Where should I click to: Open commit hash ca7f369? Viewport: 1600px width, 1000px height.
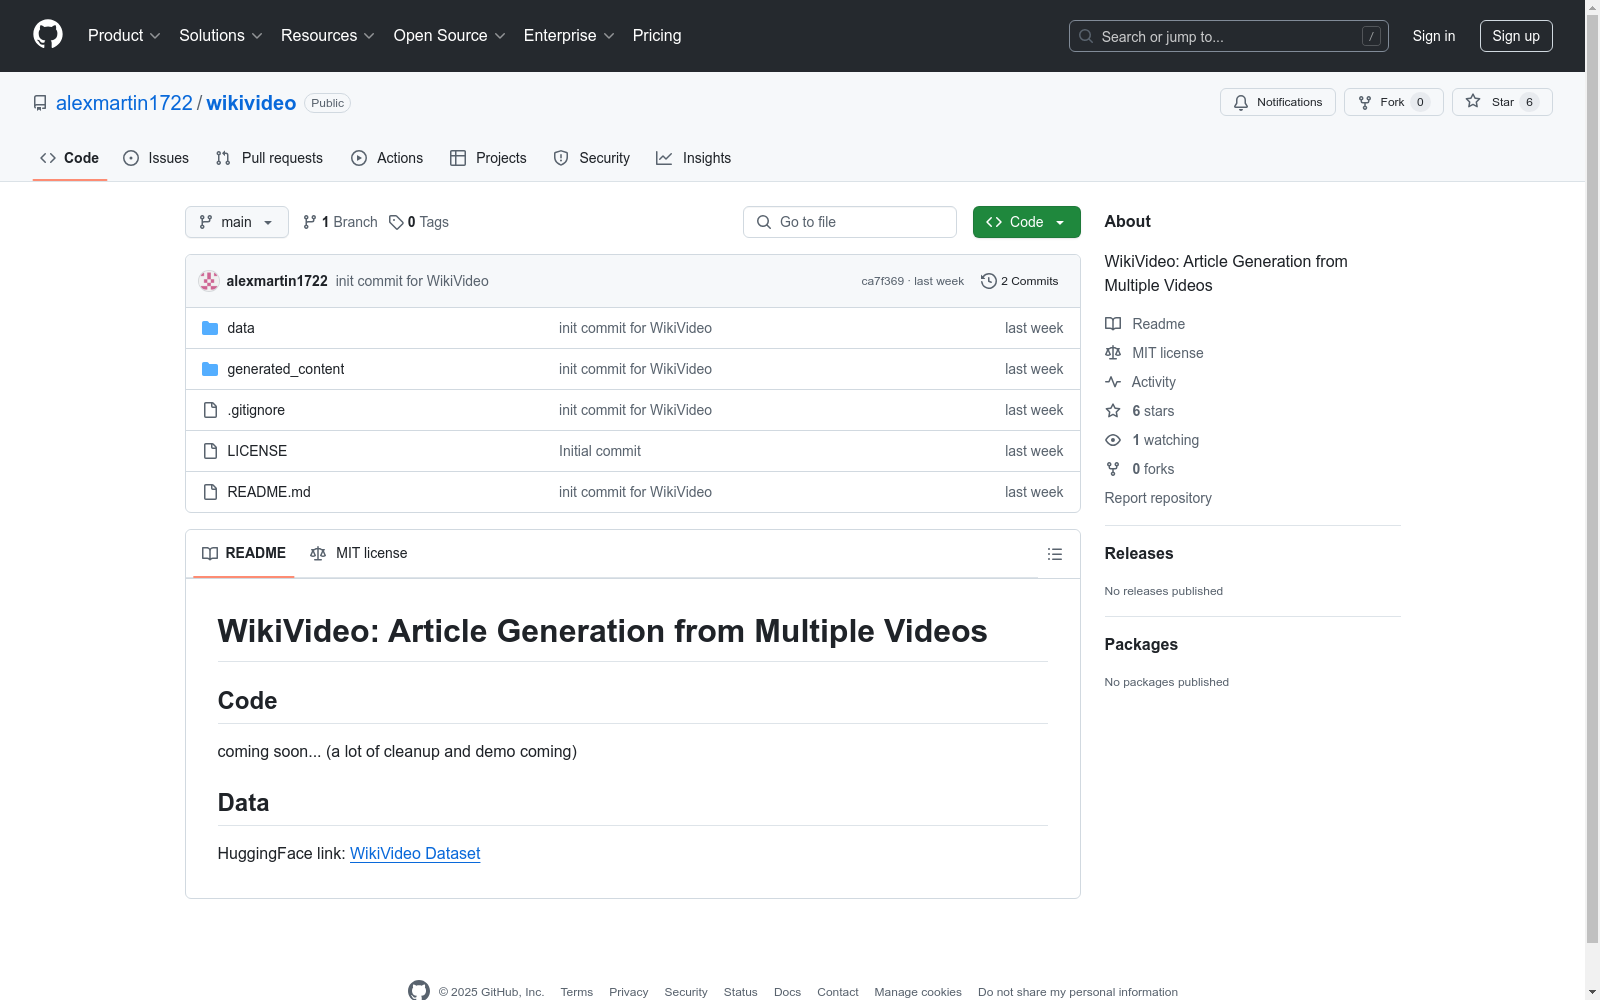pos(882,281)
